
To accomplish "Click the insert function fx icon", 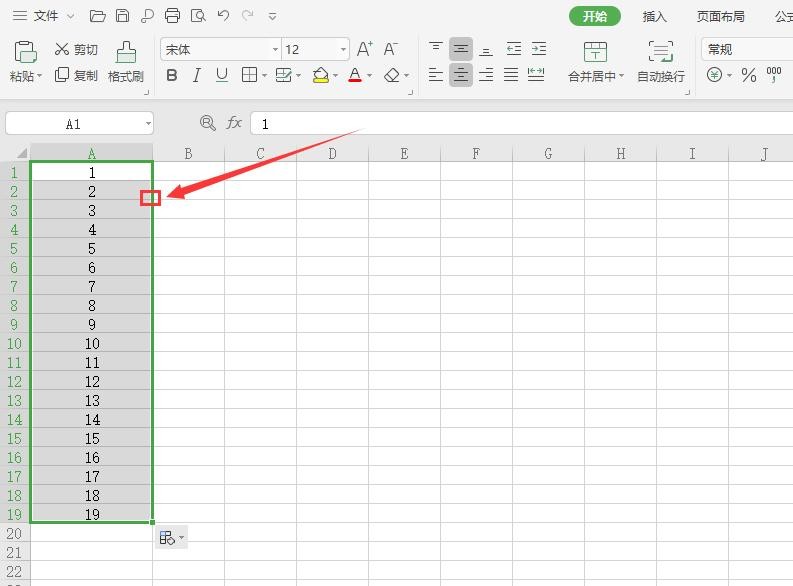I will pyautogui.click(x=234, y=123).
